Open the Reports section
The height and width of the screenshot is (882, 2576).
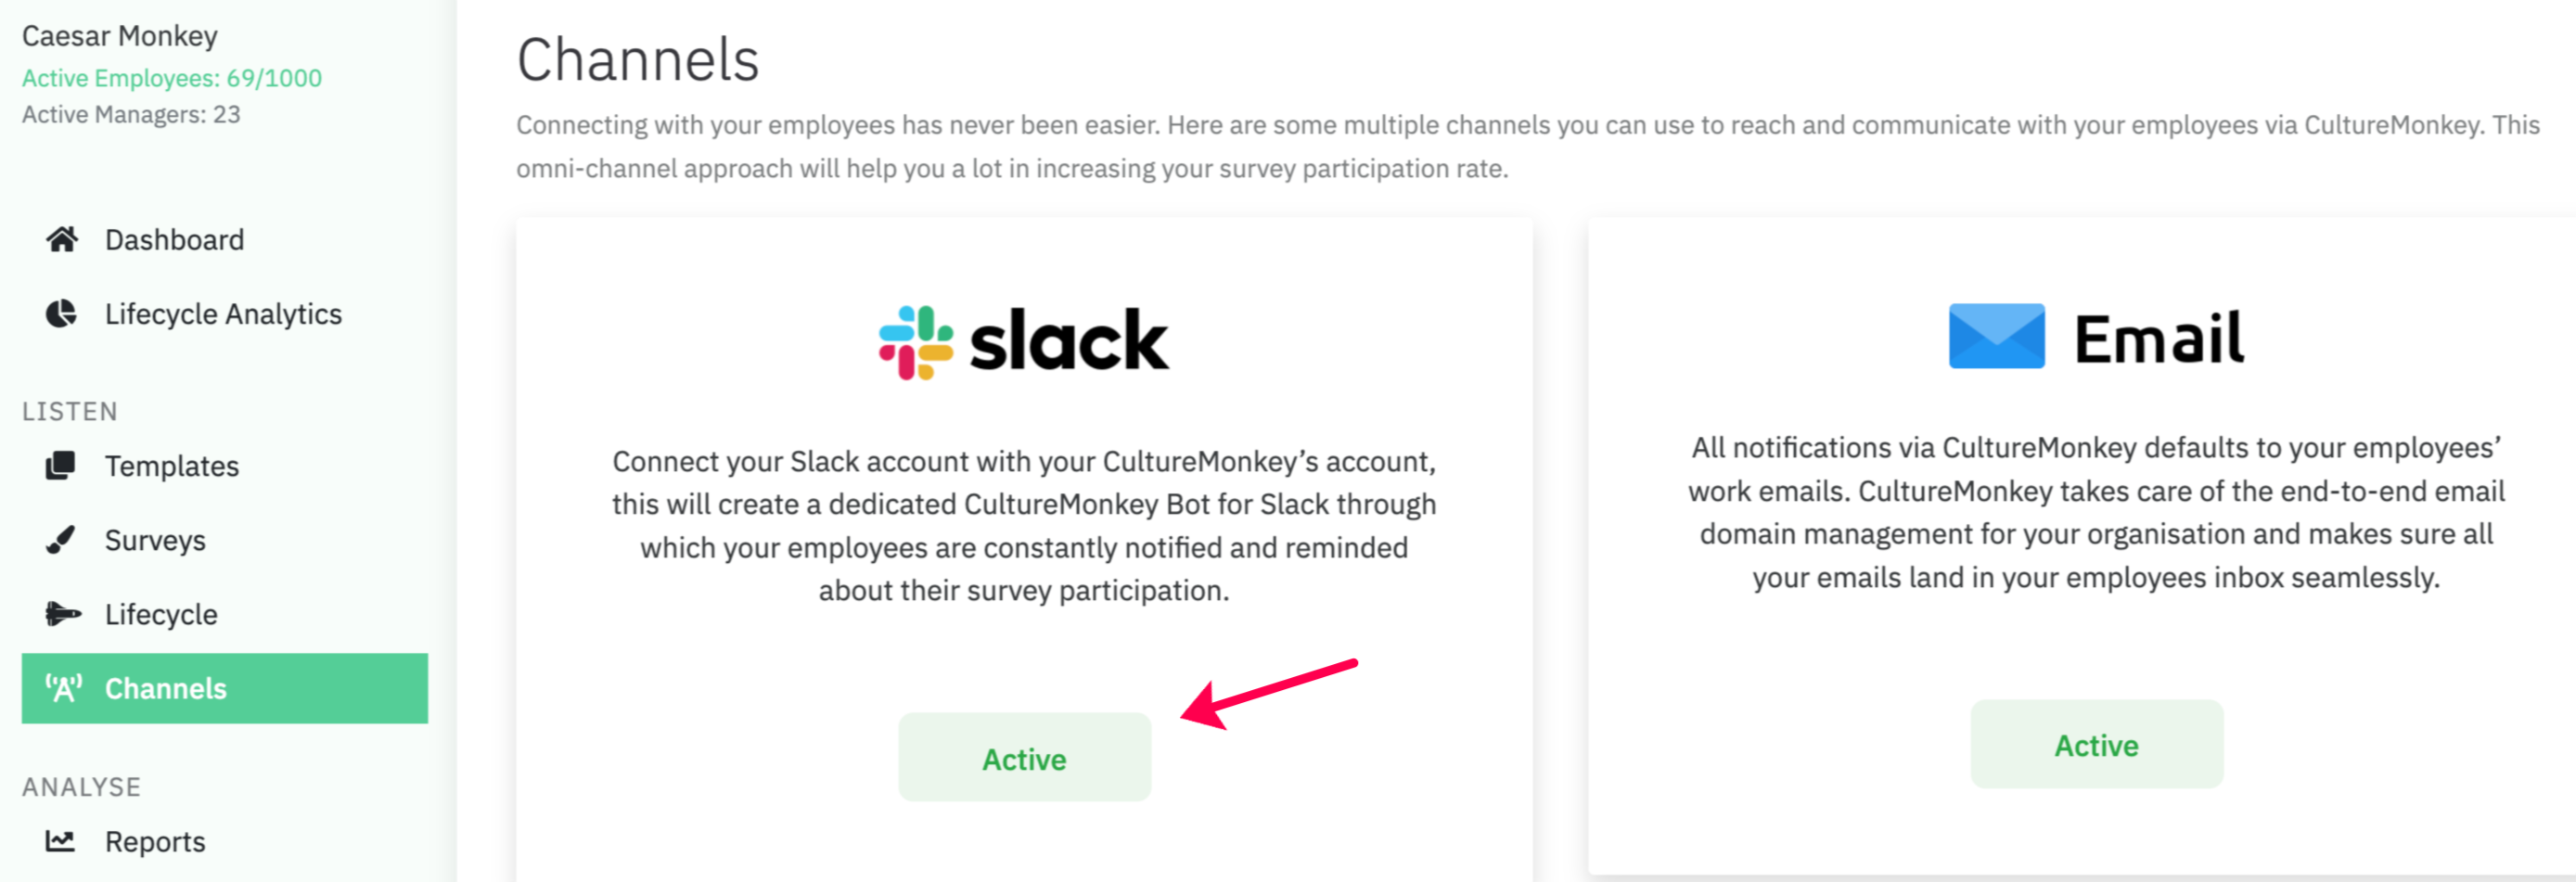pos(155,841)
